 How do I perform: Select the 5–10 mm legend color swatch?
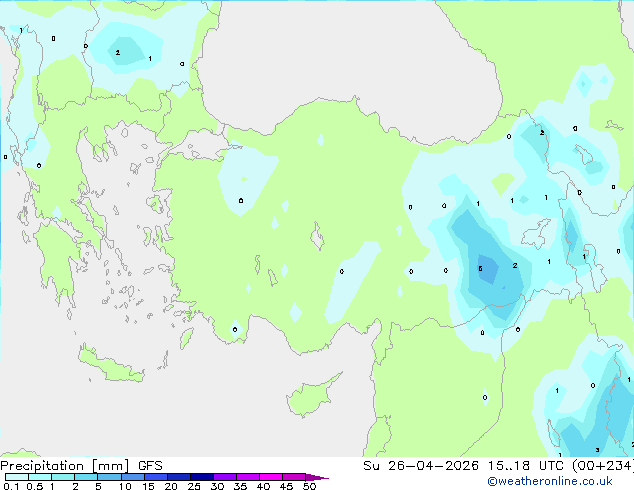[x=109, y=477]
